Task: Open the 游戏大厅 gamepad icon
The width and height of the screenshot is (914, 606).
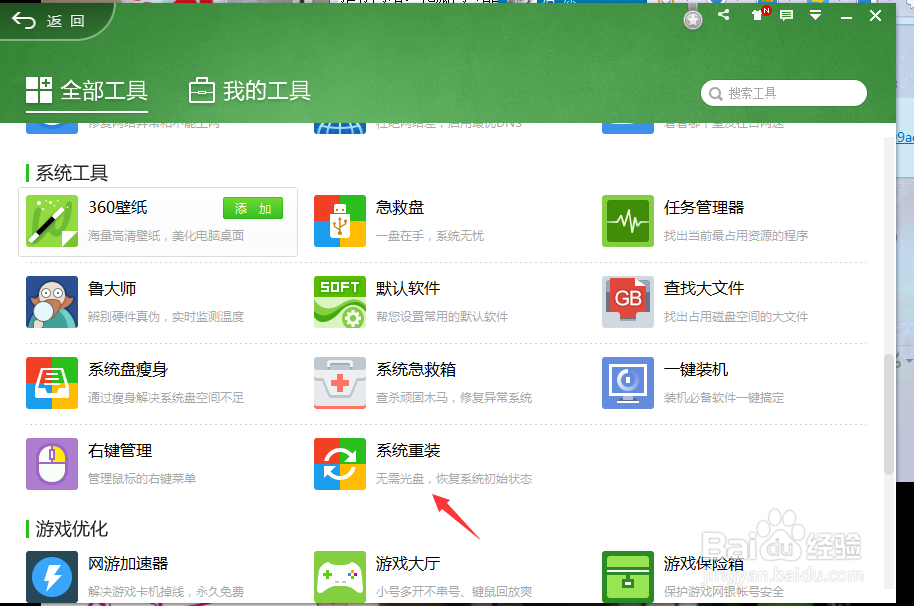Action: pyautogui.click(x=340, y=577)
